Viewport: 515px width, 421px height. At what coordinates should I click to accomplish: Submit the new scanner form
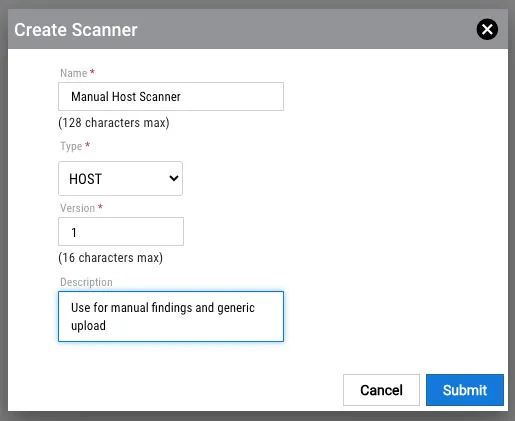(x=465, y=390)
